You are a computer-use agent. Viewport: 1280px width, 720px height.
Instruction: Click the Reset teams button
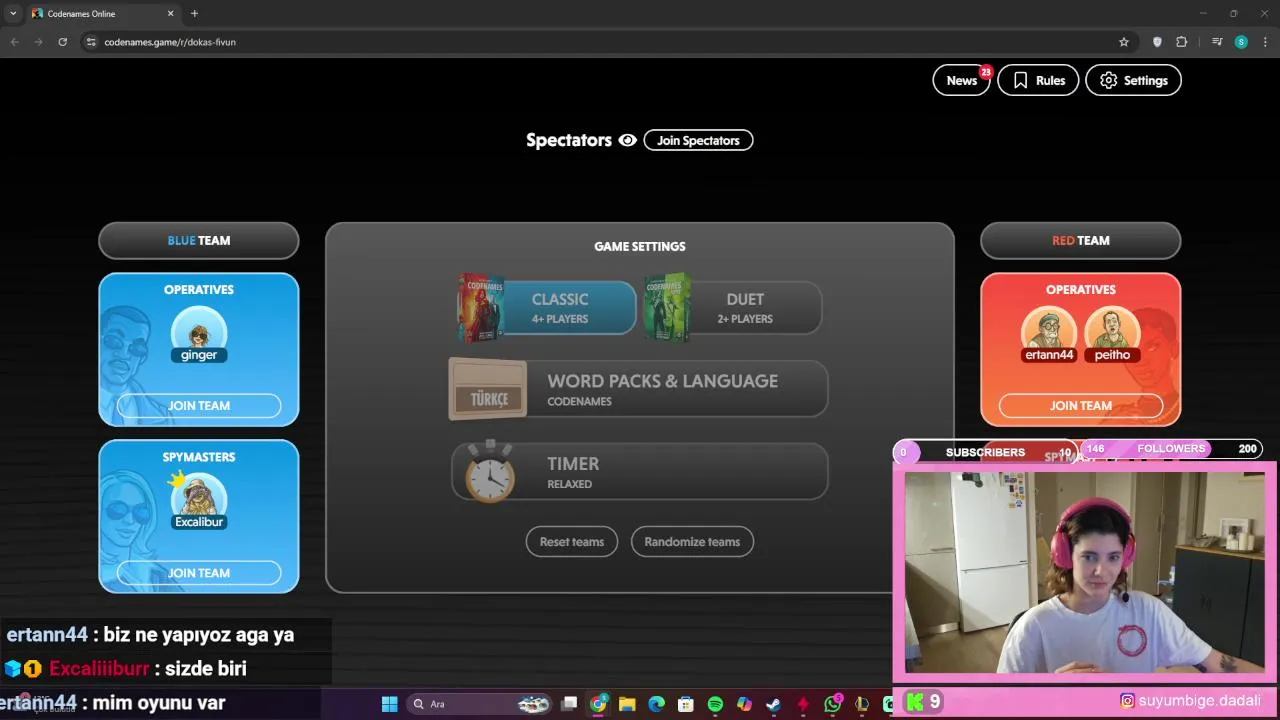click(x=572, y=542)
